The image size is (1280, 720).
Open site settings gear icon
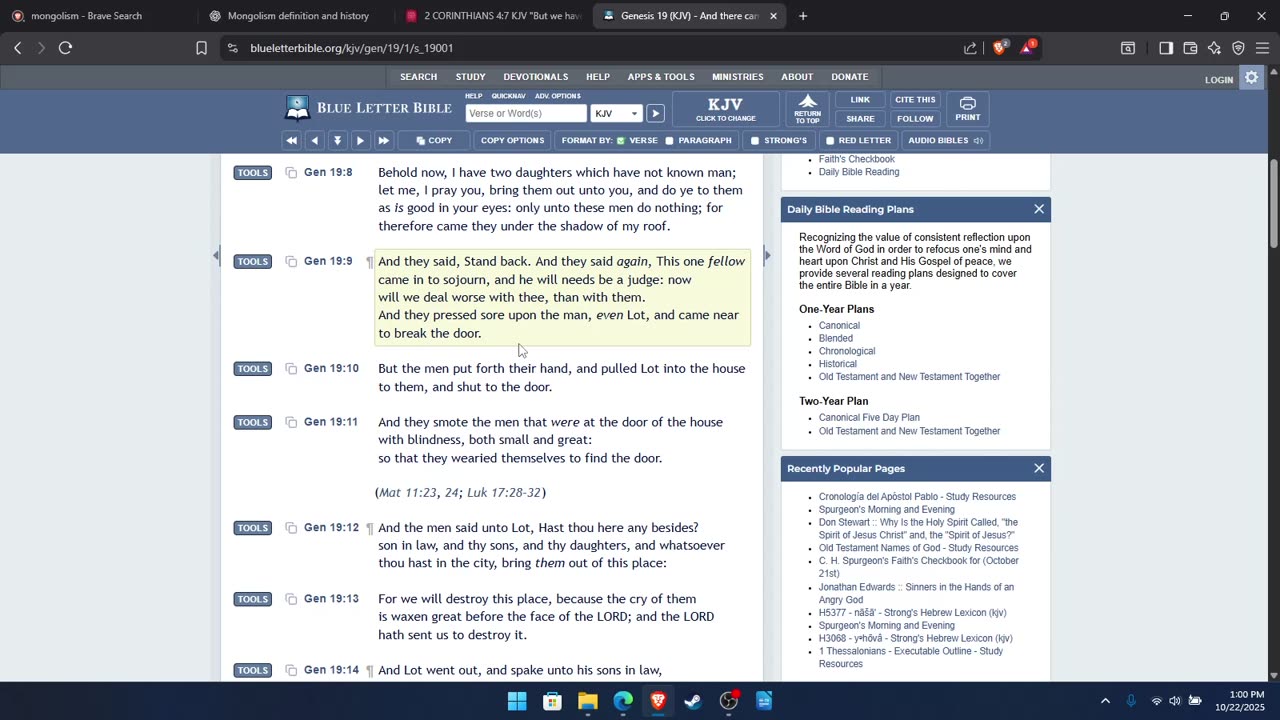[1251, 78]
